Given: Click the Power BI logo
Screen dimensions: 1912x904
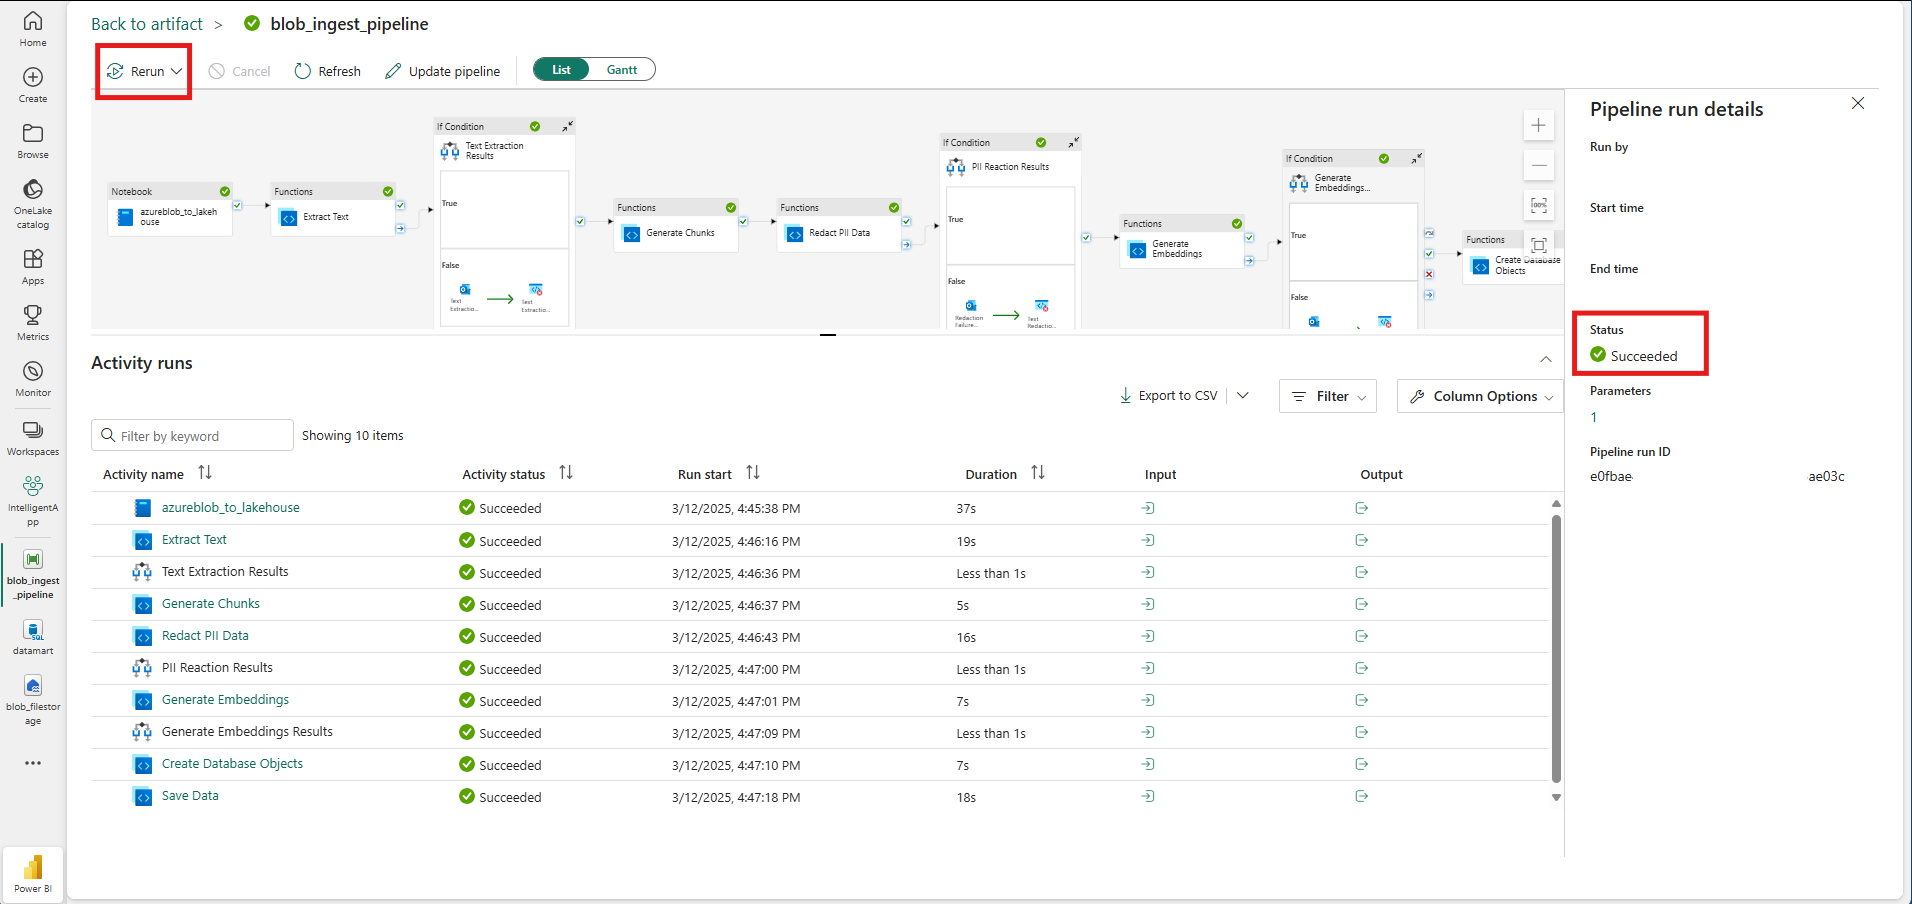Looking at the screenshot, I should 33,873.
